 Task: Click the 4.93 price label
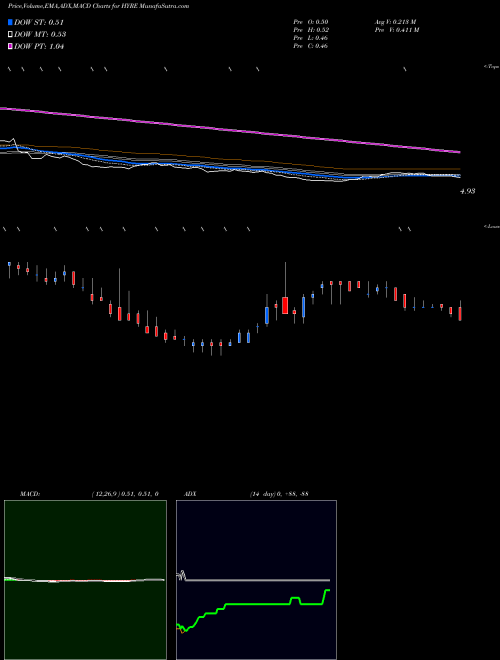(x=468, y=191)
